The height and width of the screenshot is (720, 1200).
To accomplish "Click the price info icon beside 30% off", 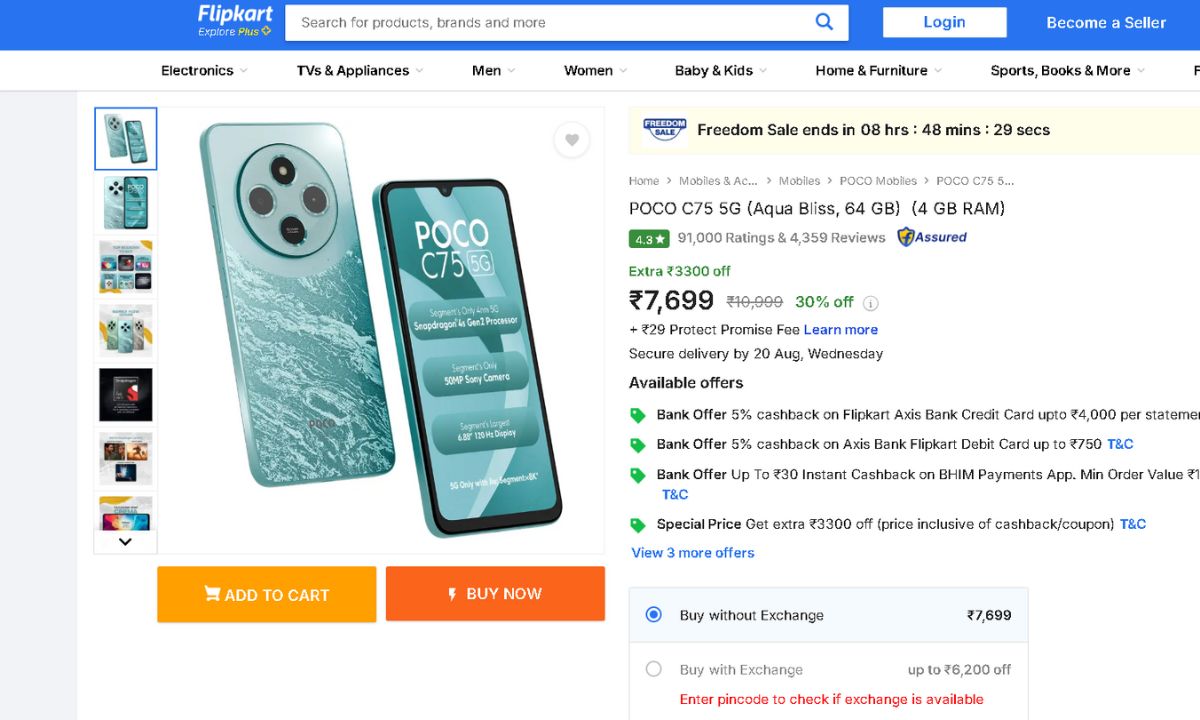I will 871,303.
